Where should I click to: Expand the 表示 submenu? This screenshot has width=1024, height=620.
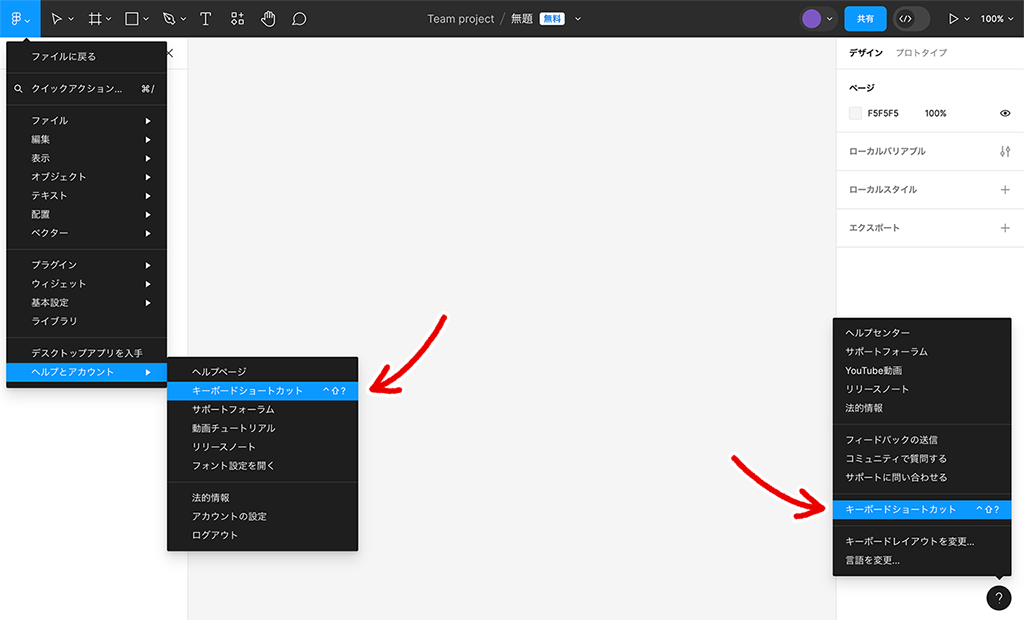pos(86,159)
